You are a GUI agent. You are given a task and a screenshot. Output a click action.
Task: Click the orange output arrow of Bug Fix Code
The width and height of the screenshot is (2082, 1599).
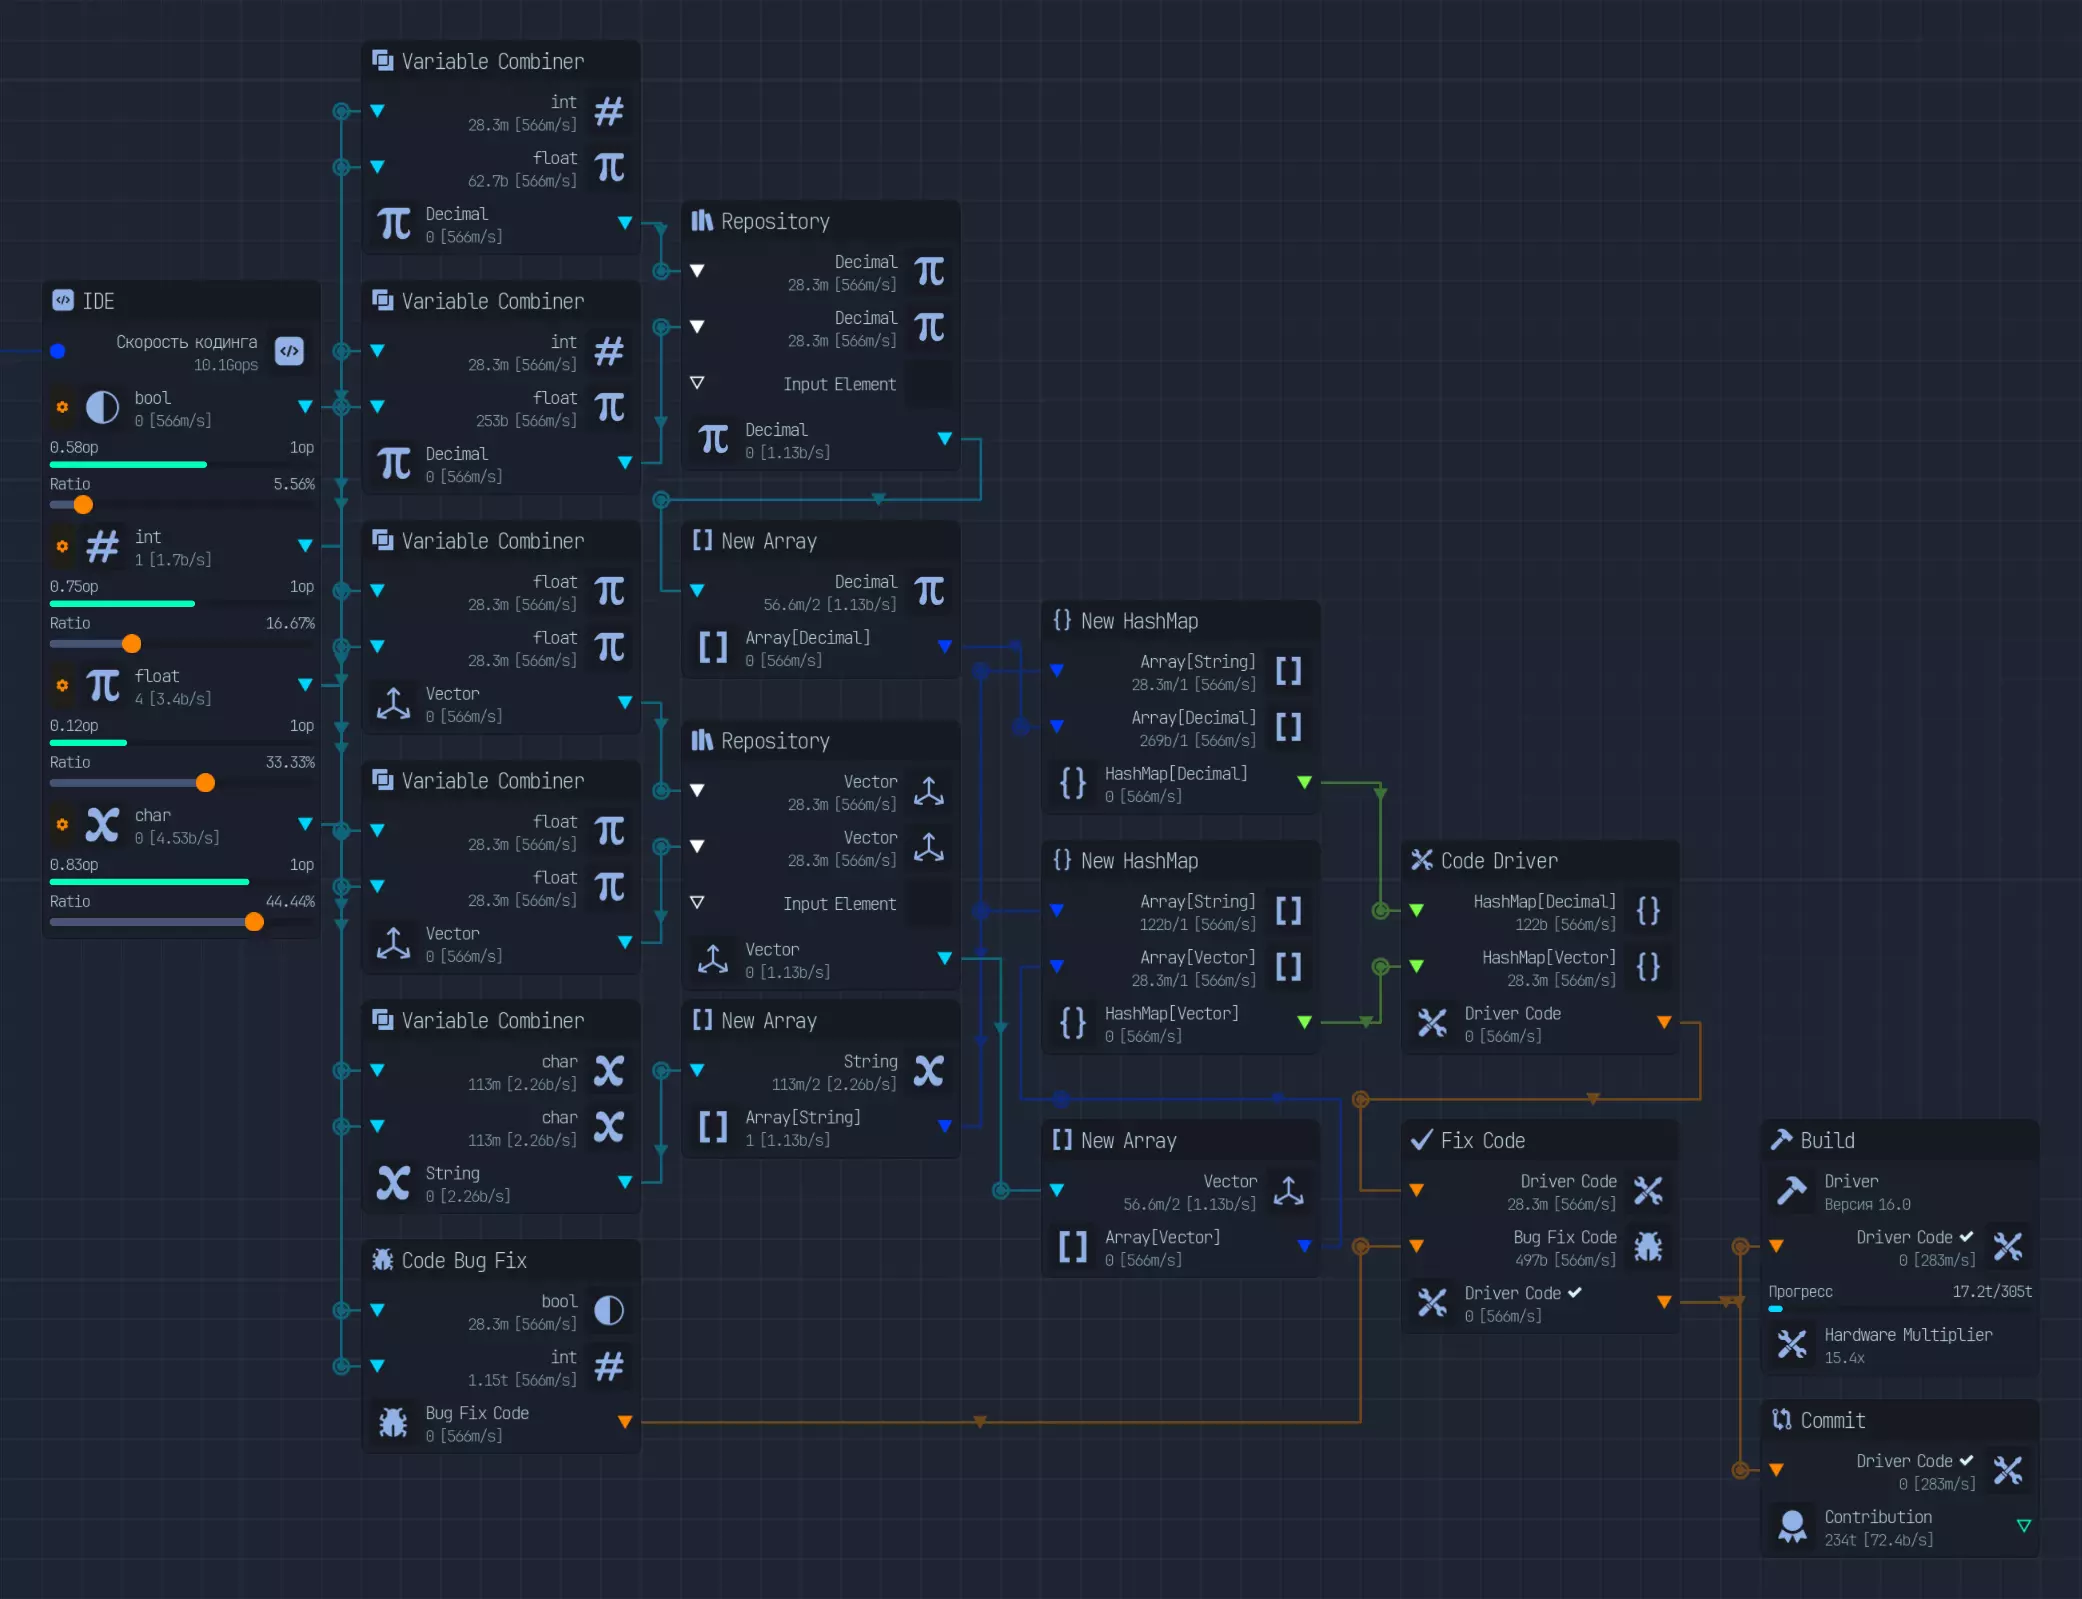625,1422
